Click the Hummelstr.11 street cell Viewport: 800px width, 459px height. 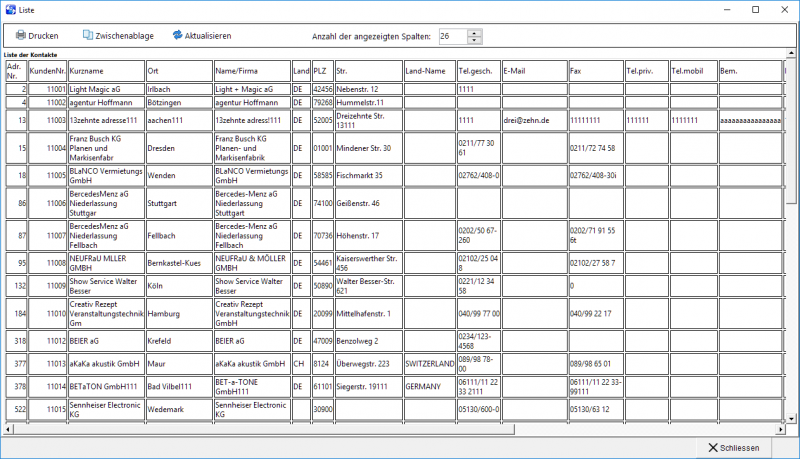coord(369,103)
